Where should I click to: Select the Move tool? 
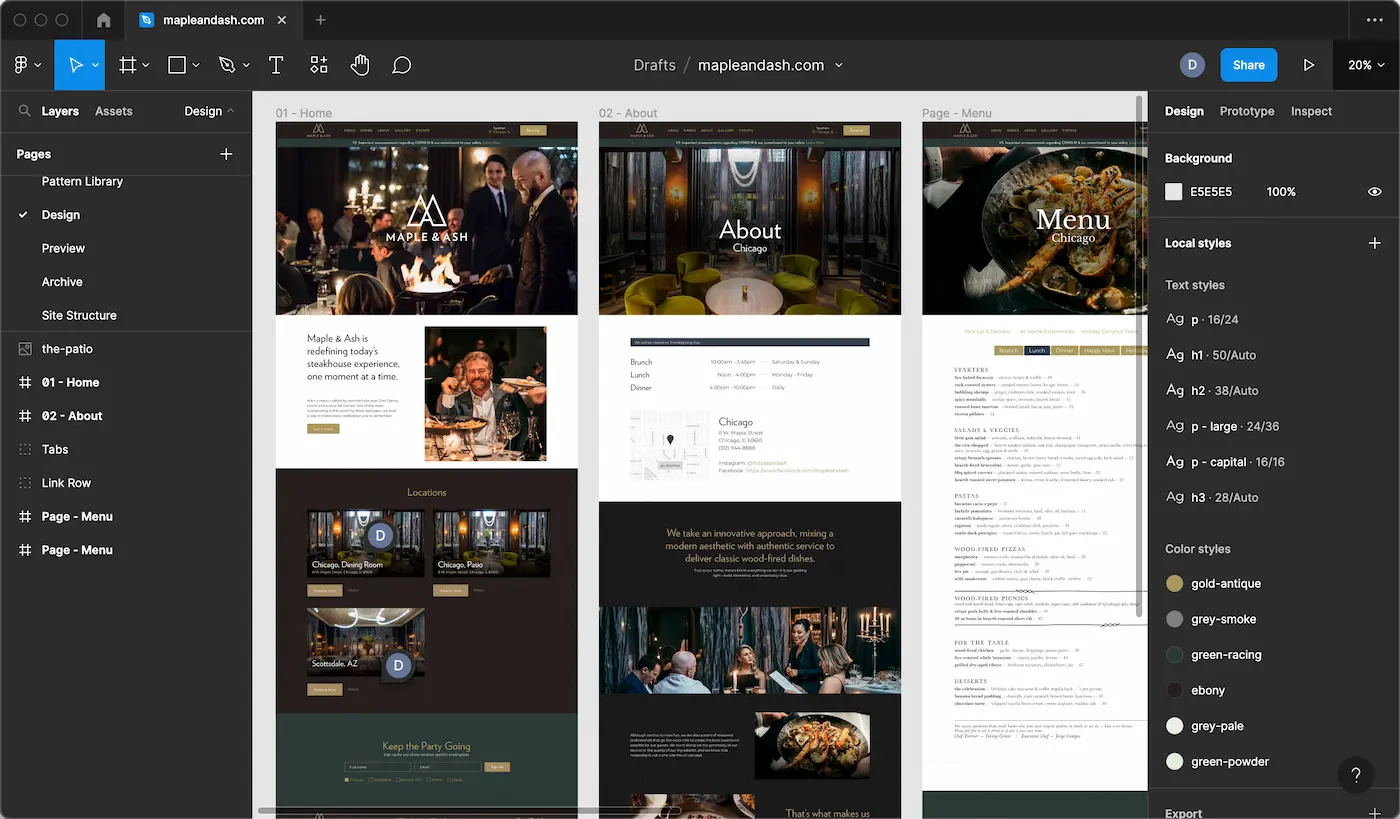coord(75,65)
